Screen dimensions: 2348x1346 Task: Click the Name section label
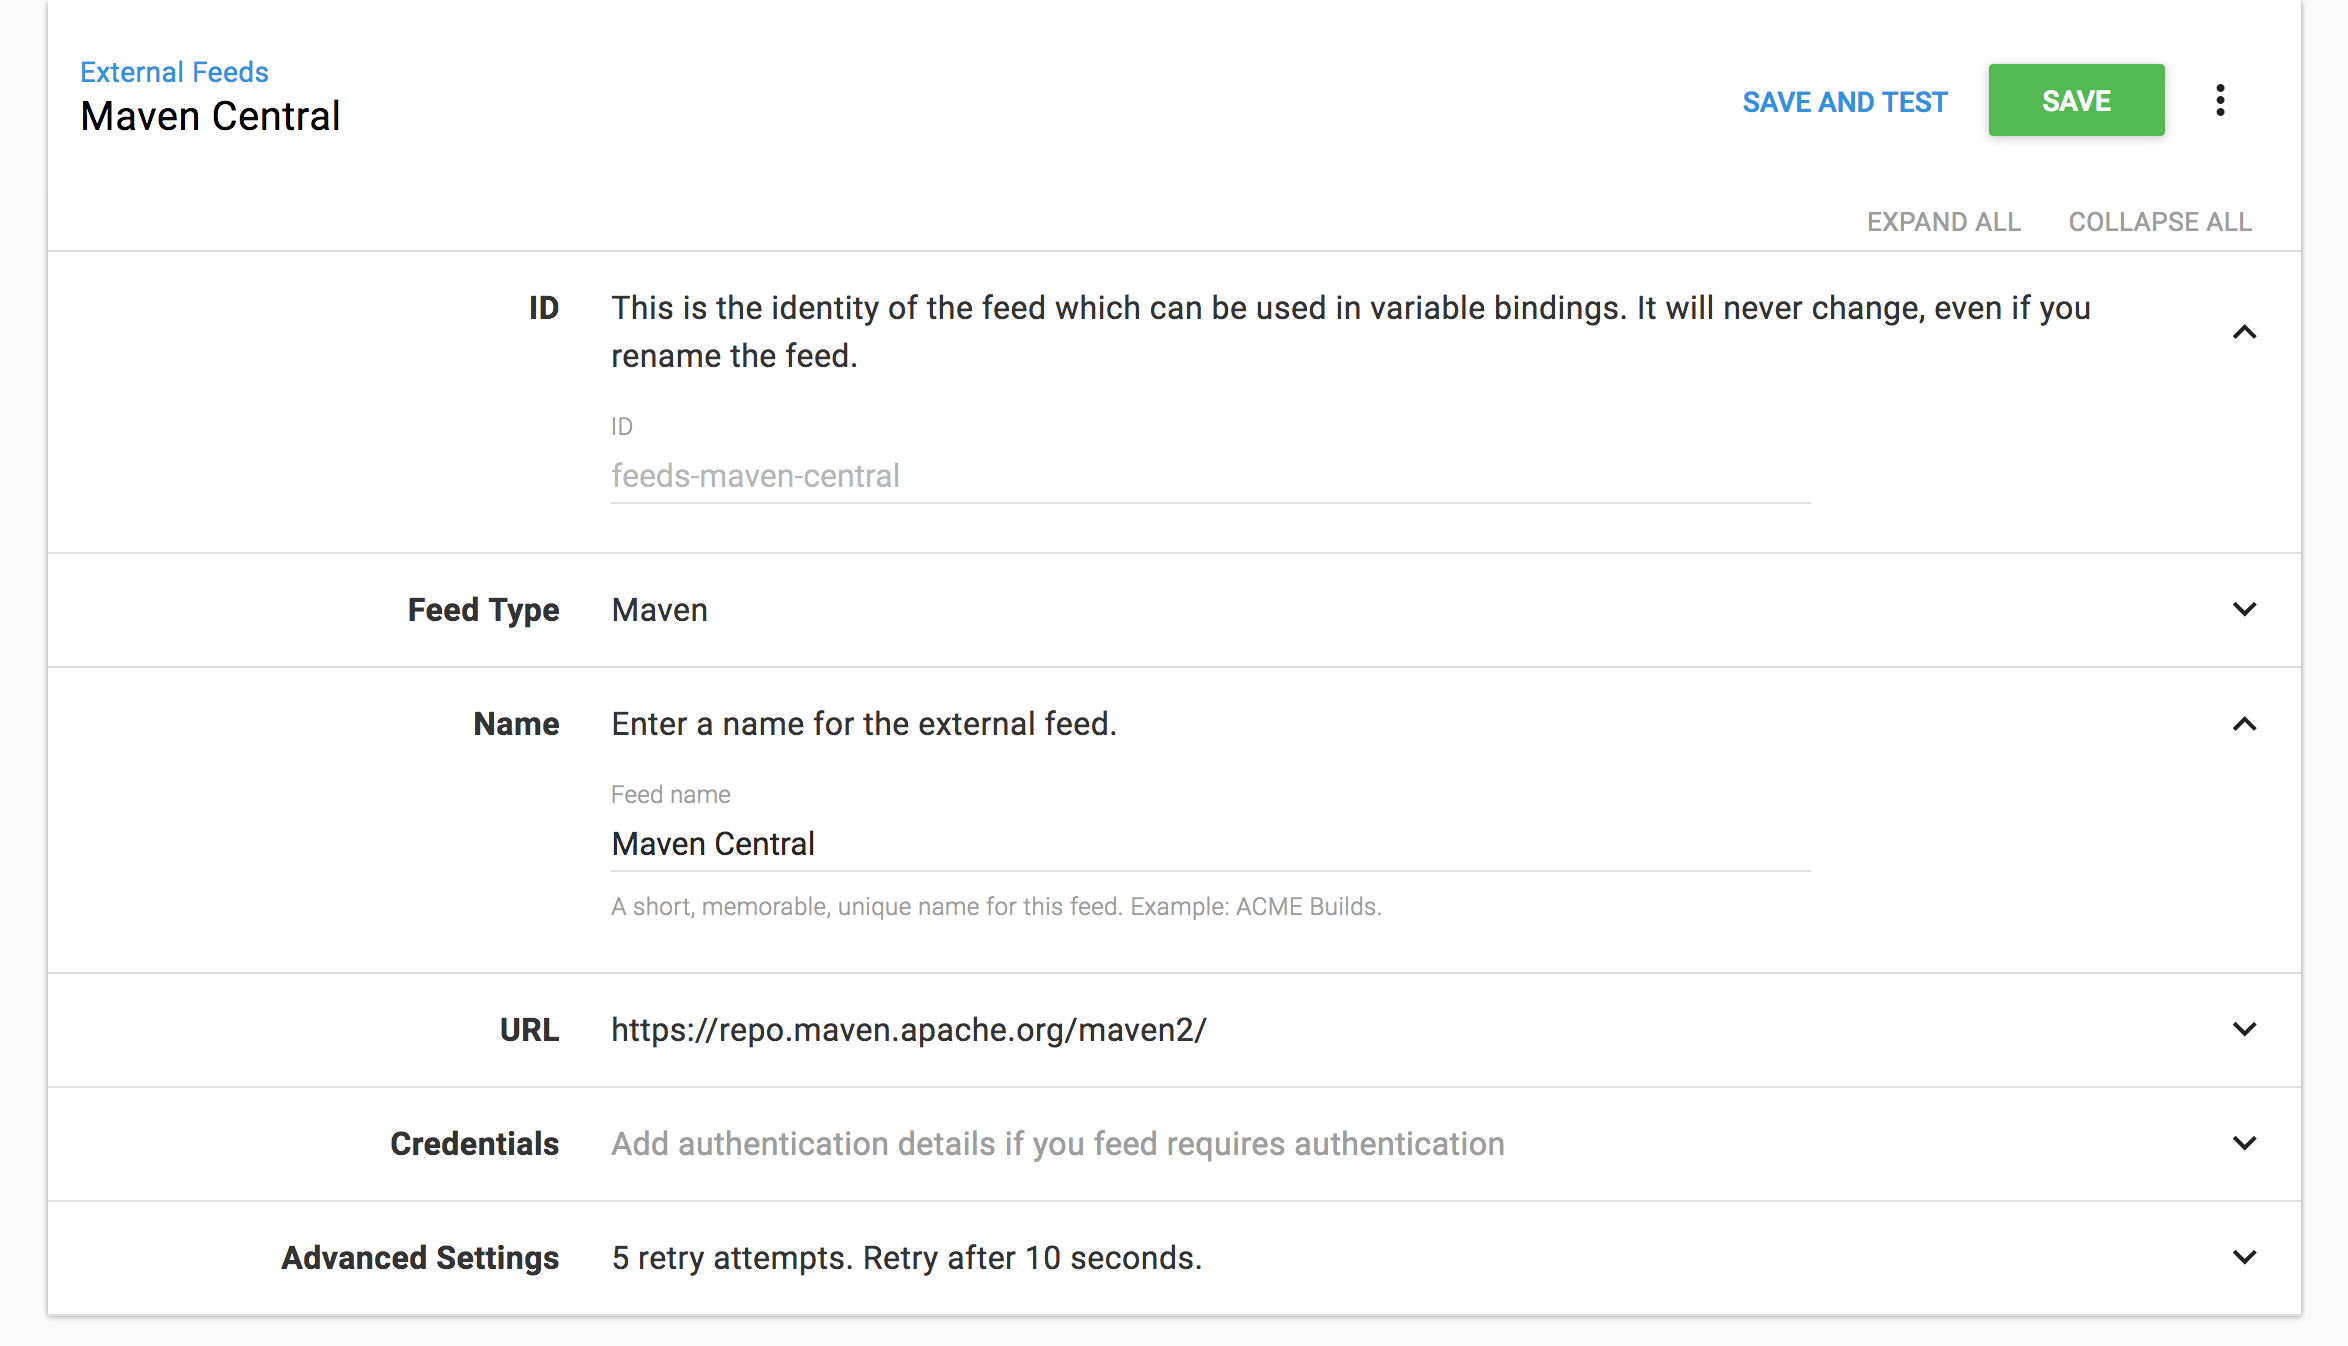point(516,723)
